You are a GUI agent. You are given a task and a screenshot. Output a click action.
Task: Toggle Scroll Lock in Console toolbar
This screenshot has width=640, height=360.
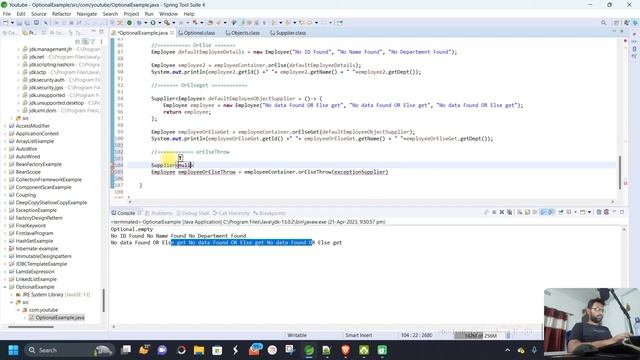click(x=527, y=212)
